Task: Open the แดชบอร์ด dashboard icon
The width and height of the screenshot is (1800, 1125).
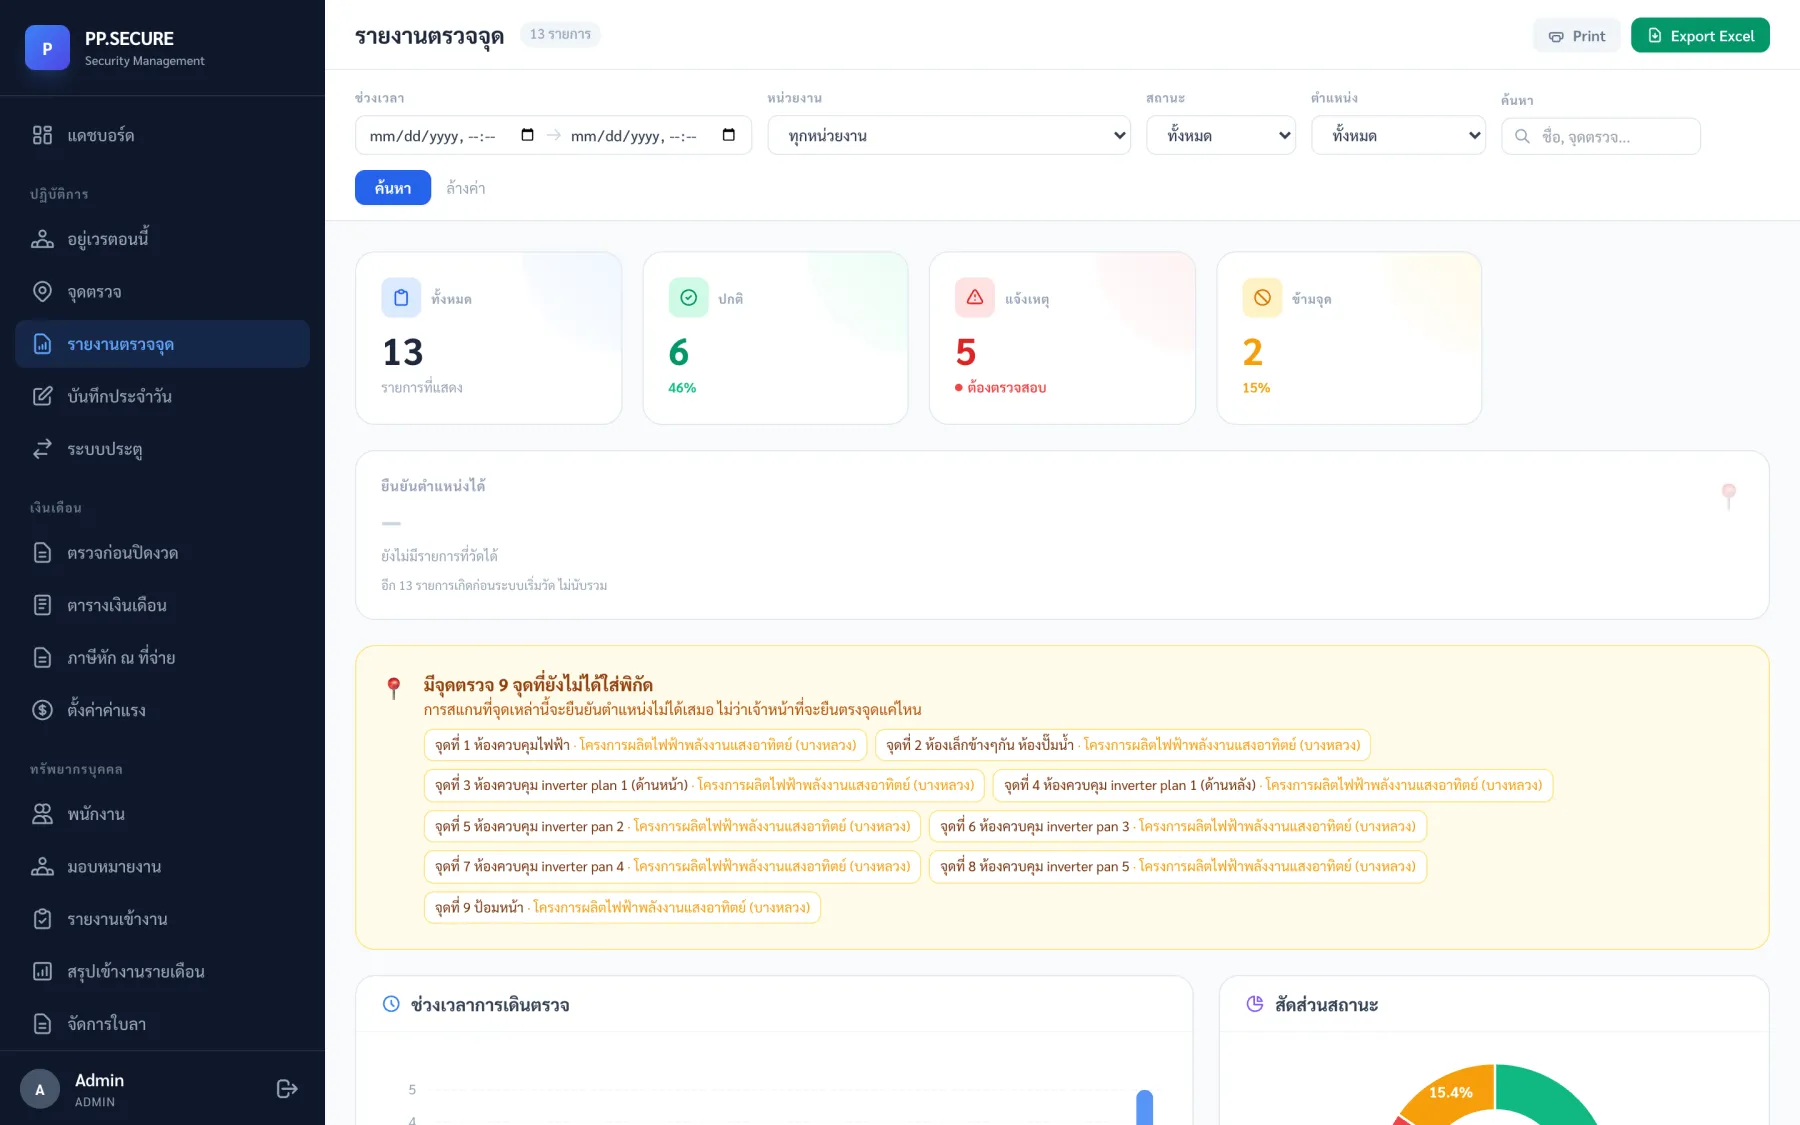Action: click(x=42, y=135)
